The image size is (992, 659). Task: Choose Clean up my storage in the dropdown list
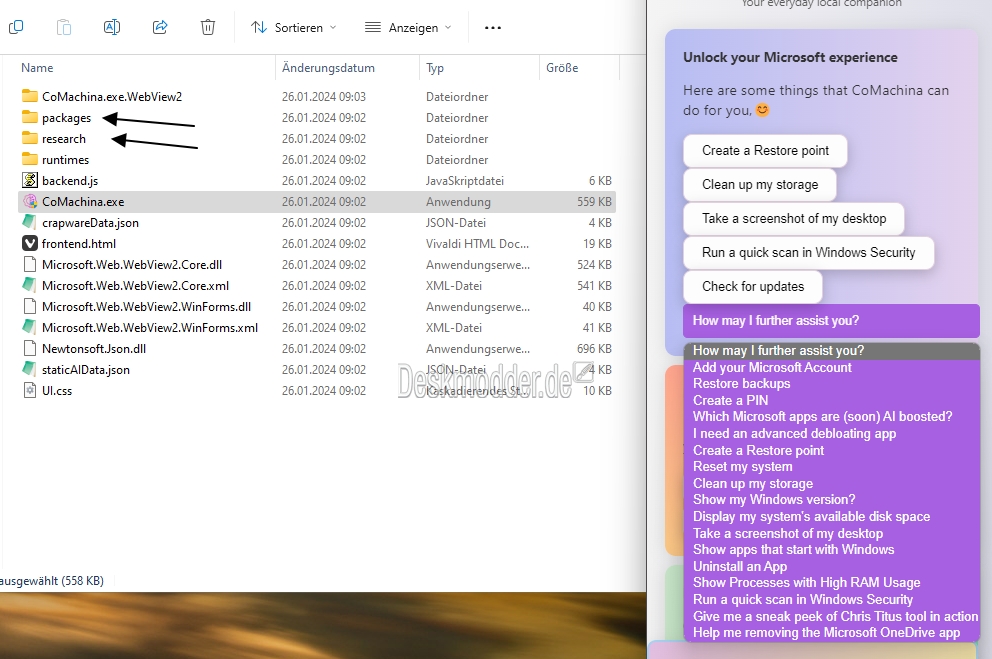tap(832, 483)
